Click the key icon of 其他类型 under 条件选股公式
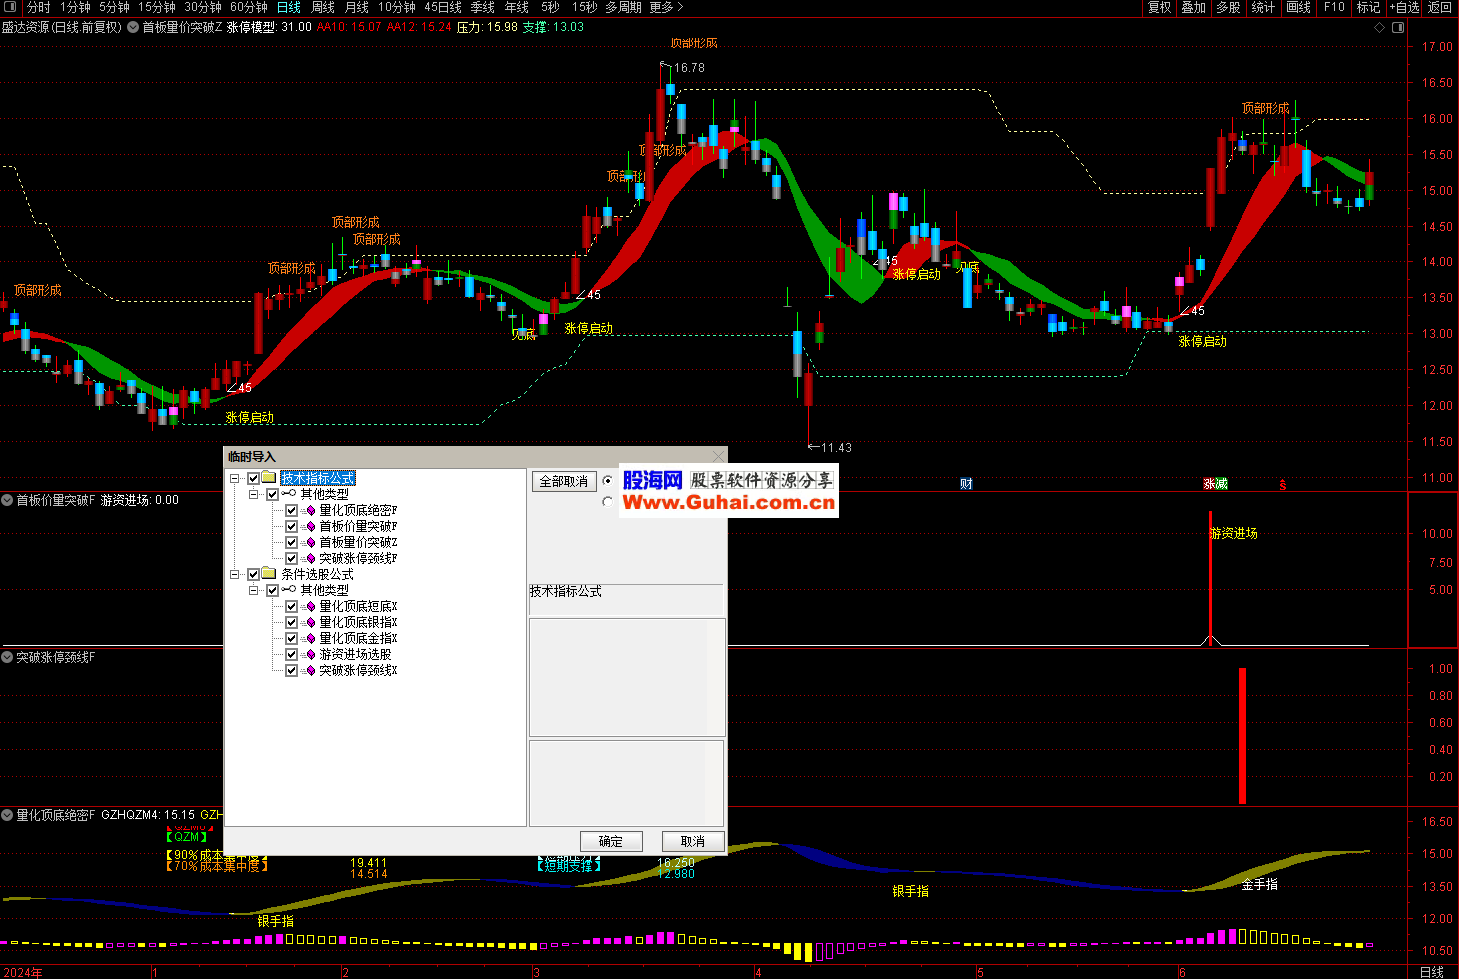The image size is (1459, 979). click(x=289, y=590)
